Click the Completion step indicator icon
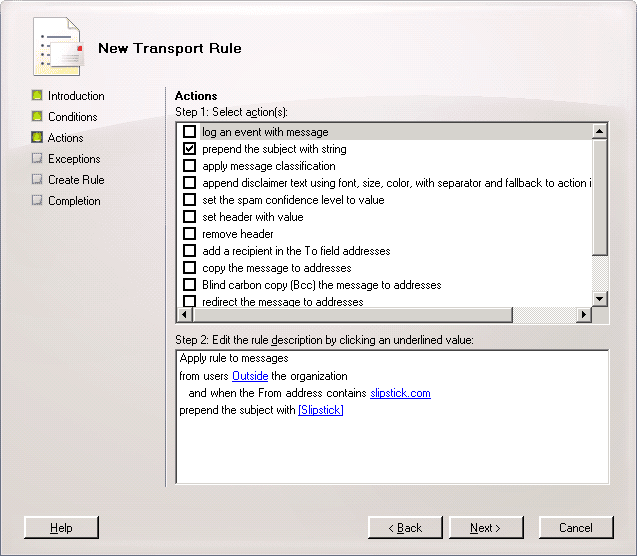Viewport: 637px width, 556px height. 37,201
